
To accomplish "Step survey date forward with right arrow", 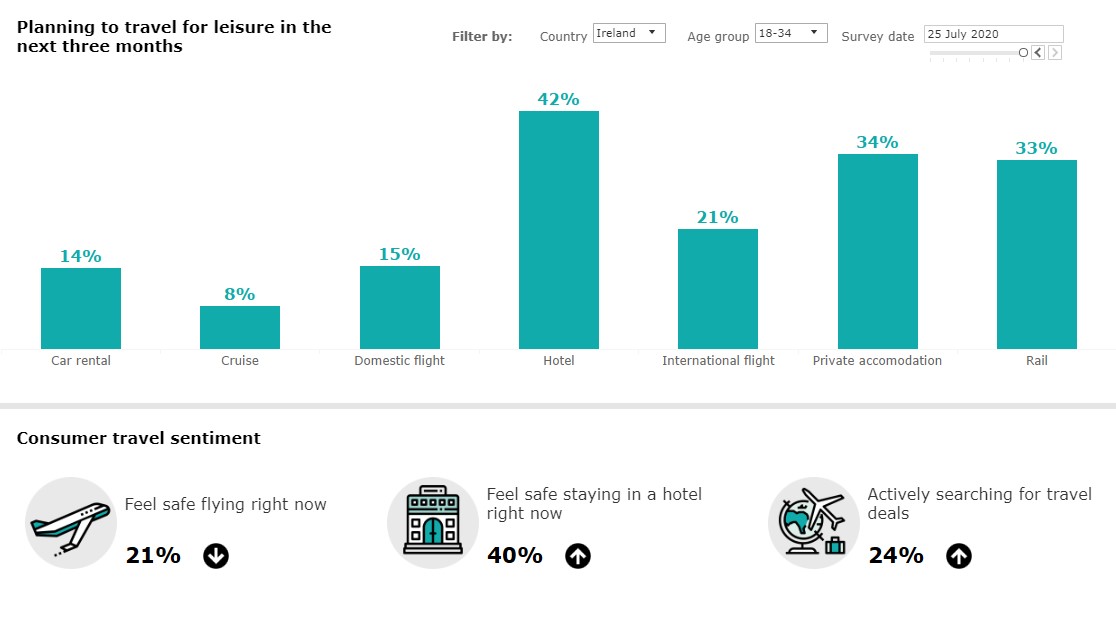I will pyautogui.click(x=1055, y=52).
